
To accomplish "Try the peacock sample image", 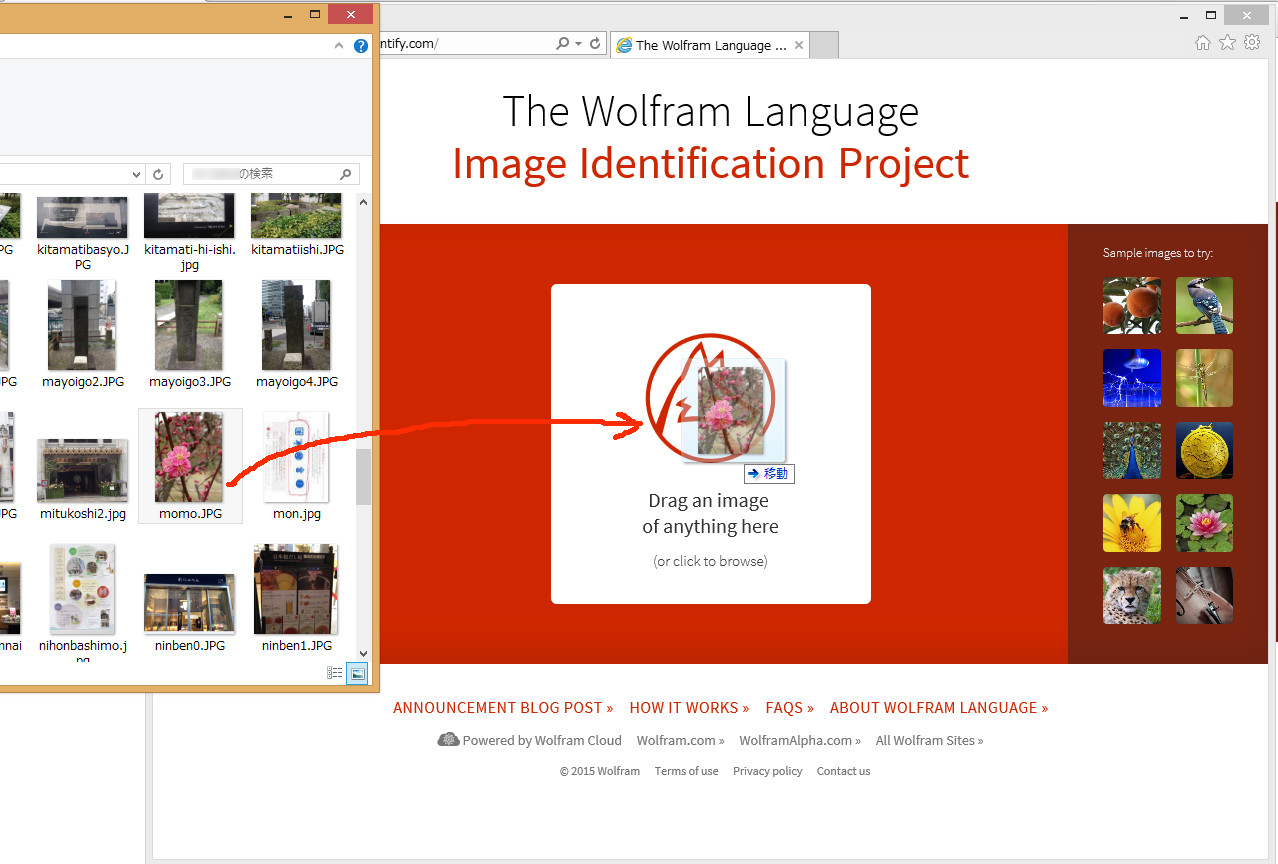I will pyautogui.click(x=1132, y=450).
